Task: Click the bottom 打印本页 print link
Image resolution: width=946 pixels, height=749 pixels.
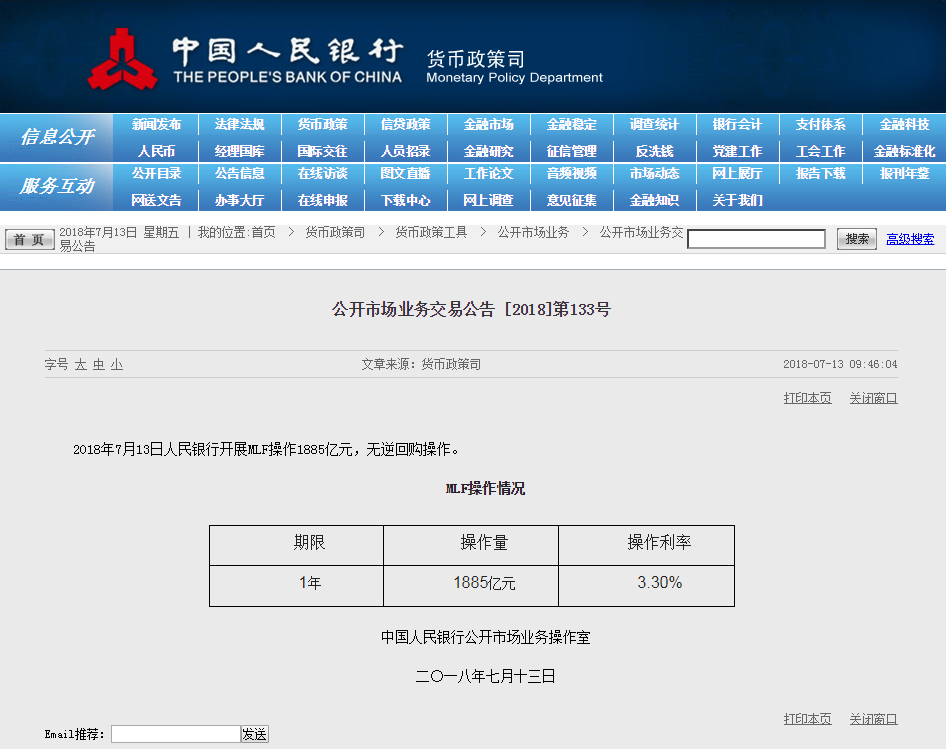Action: pyautogui.click(x=807, y=719)
